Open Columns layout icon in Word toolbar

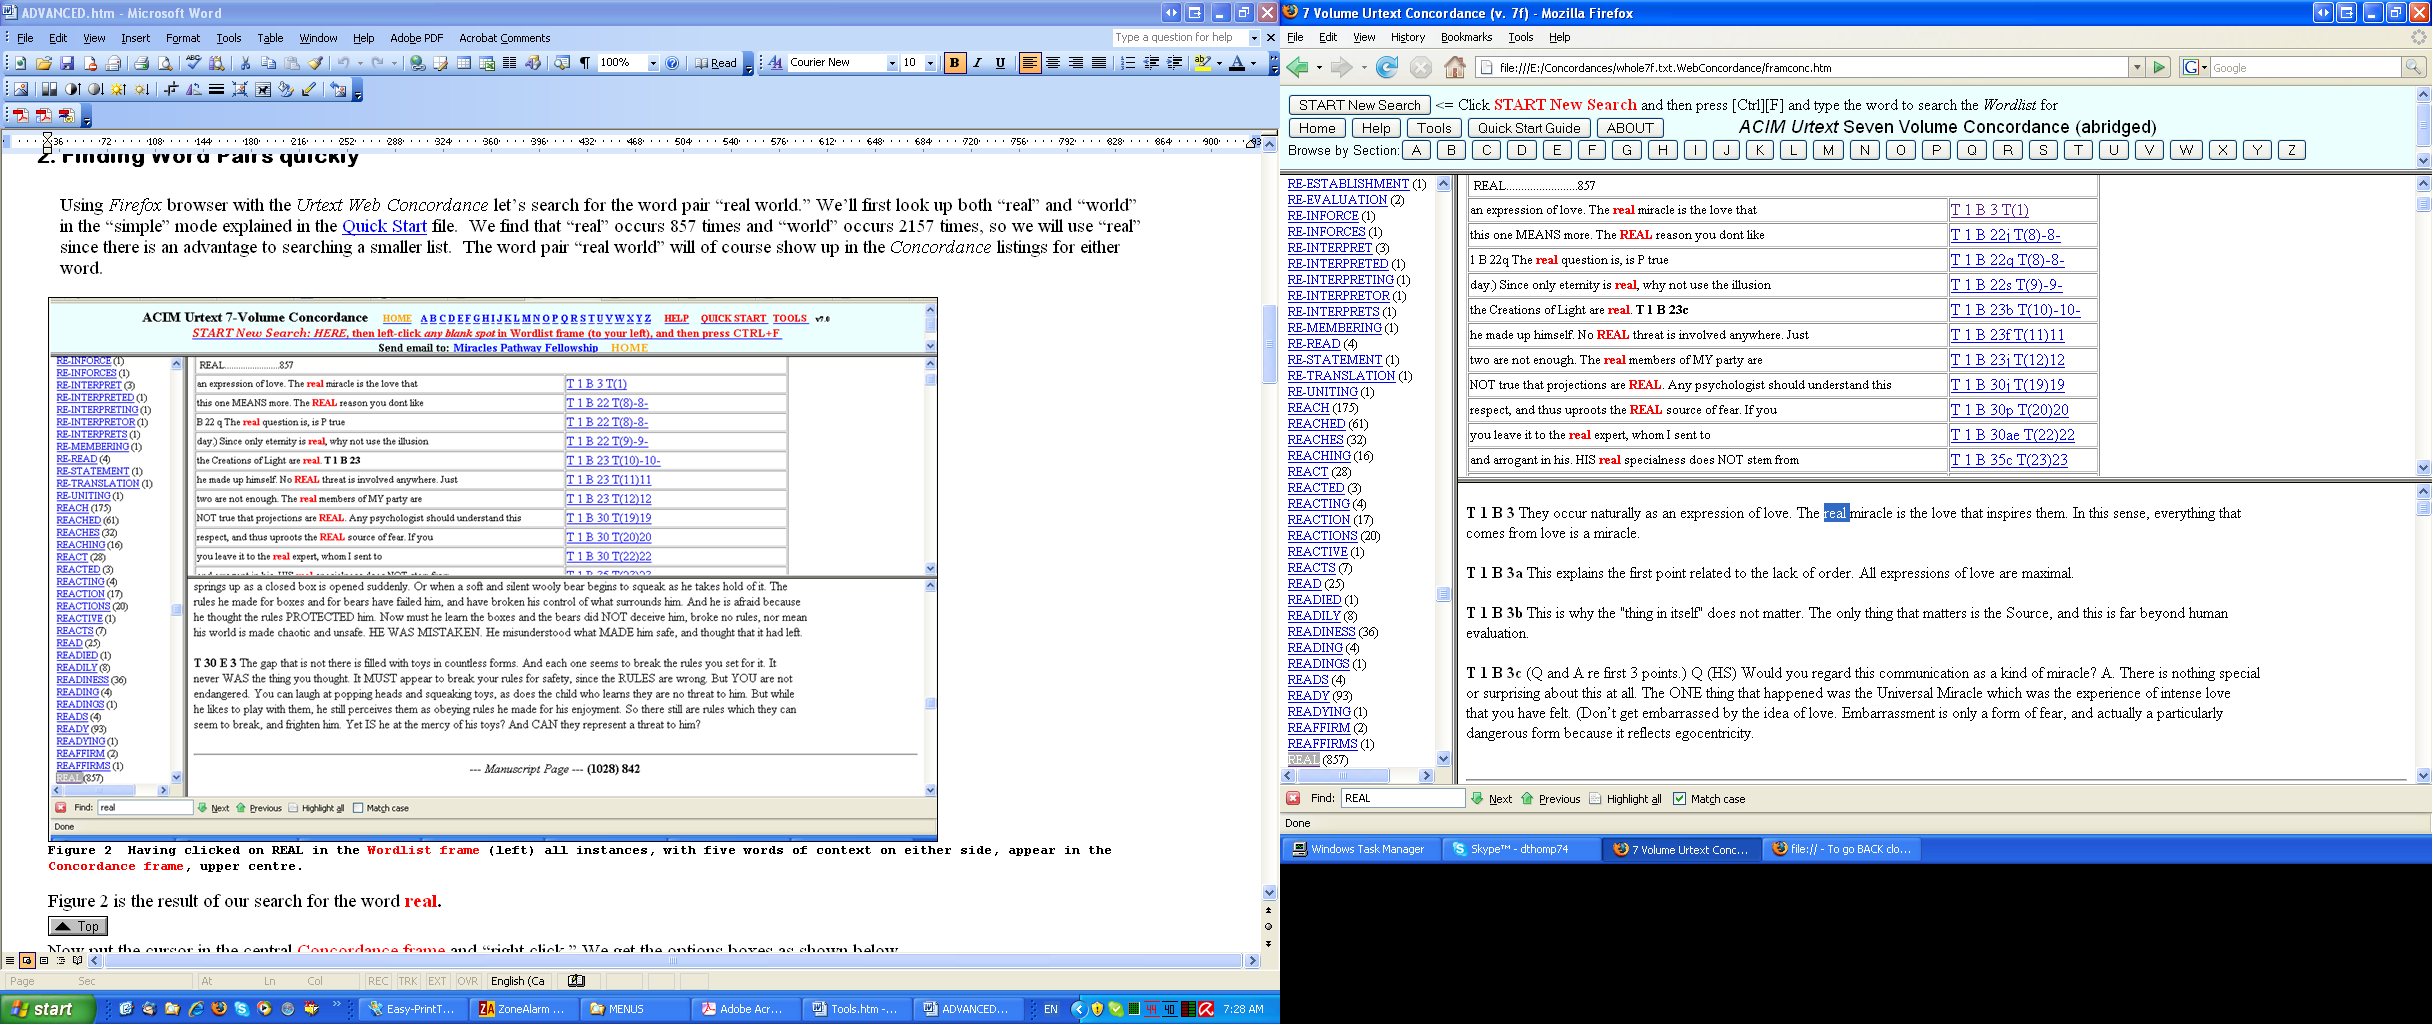(509, 63)
